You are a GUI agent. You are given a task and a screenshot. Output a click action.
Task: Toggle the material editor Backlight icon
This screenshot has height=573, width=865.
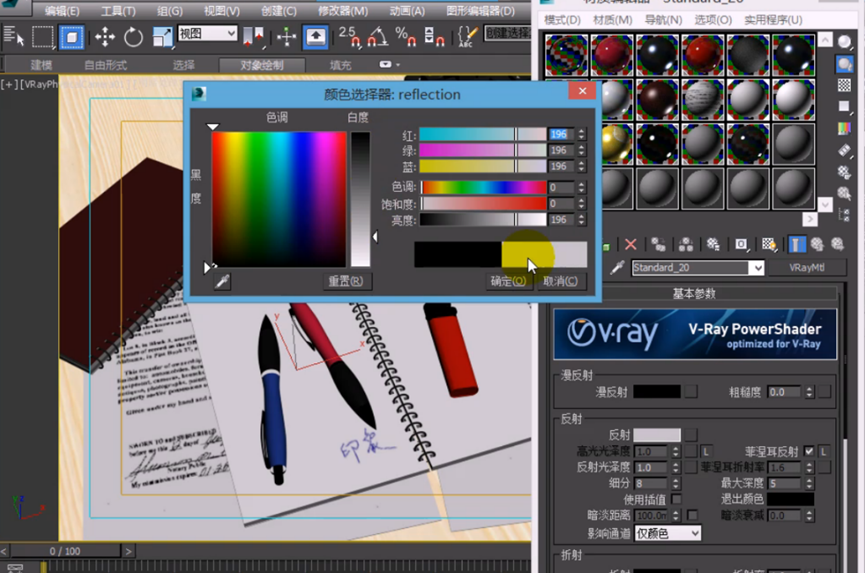(x=844, y=64)
